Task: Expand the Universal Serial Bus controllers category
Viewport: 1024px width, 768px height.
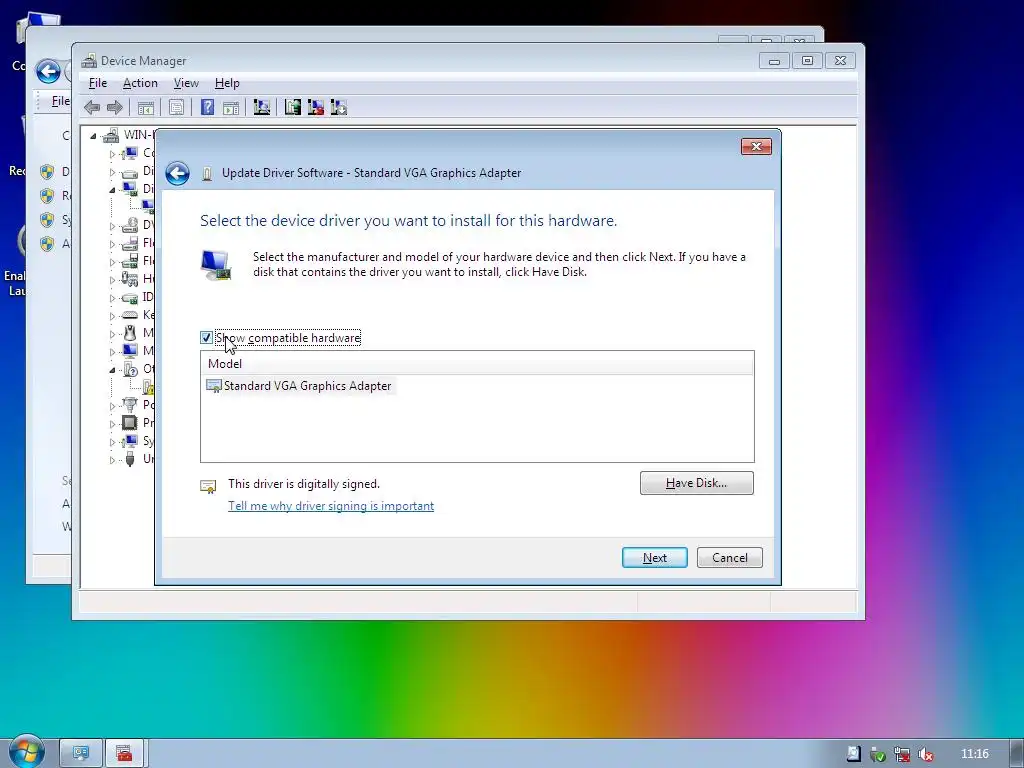Action: tap(112, 460)
